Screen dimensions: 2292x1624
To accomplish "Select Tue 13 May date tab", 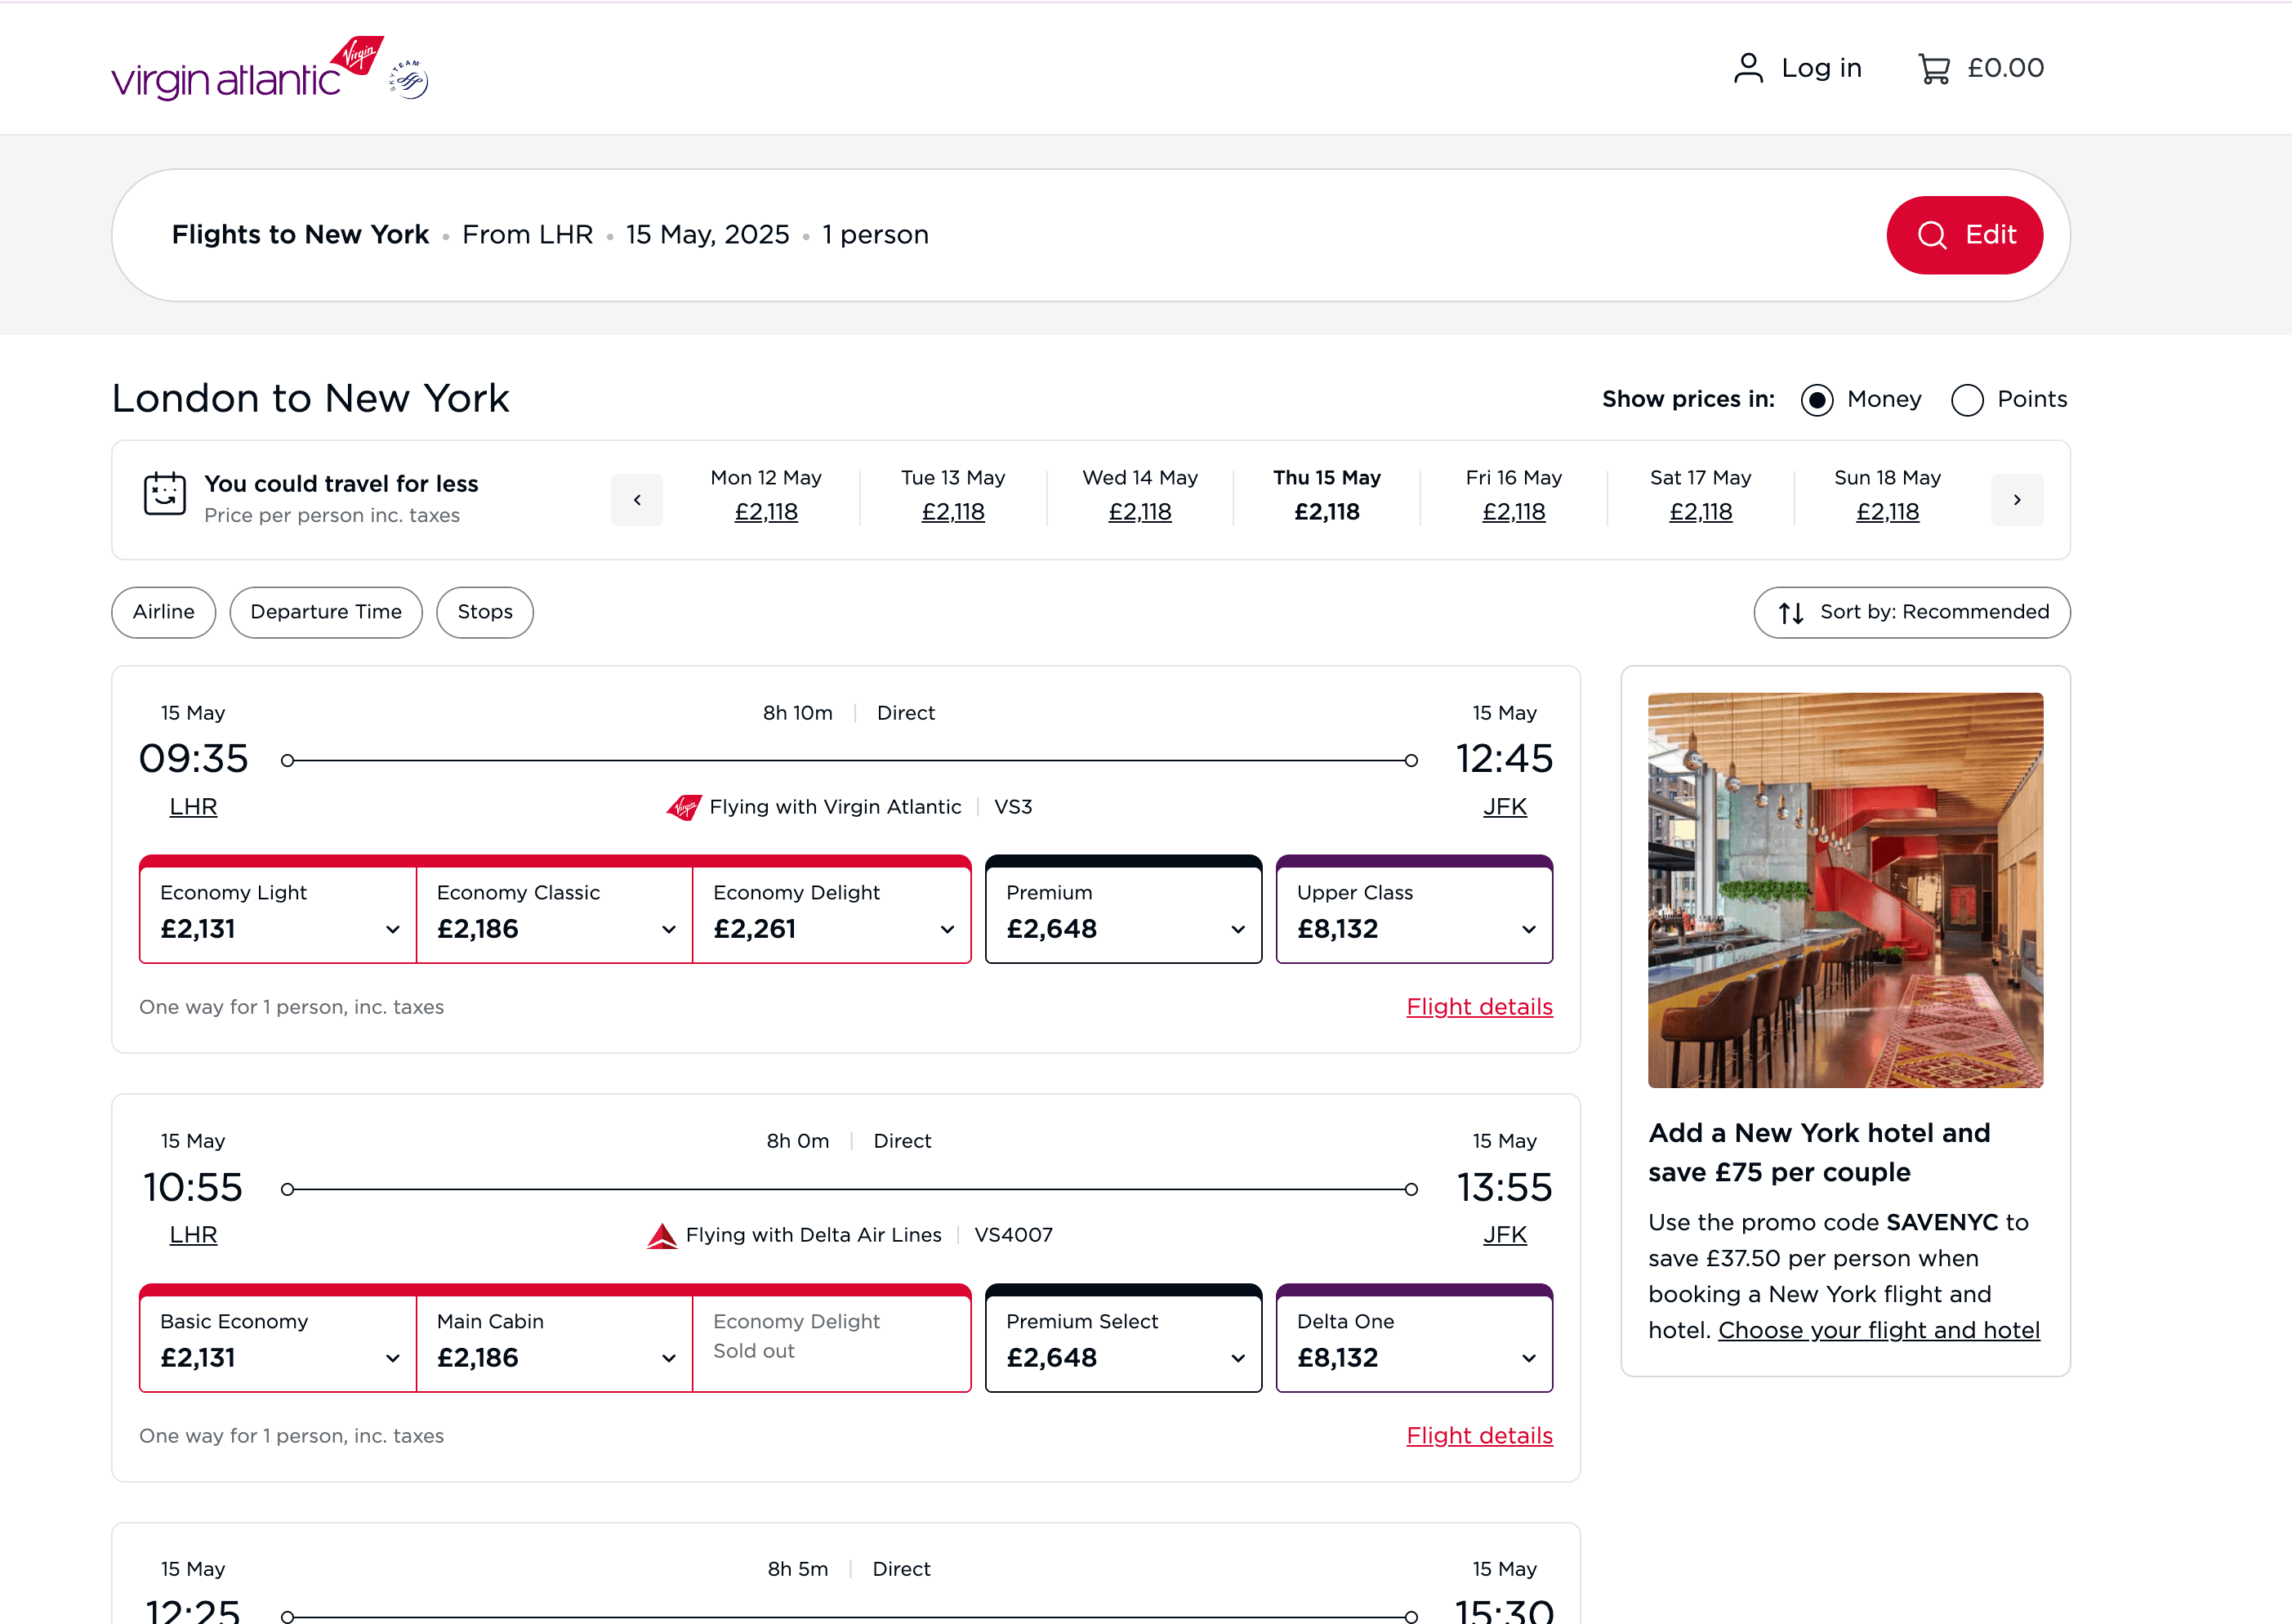I will click(x=952, y=496).
